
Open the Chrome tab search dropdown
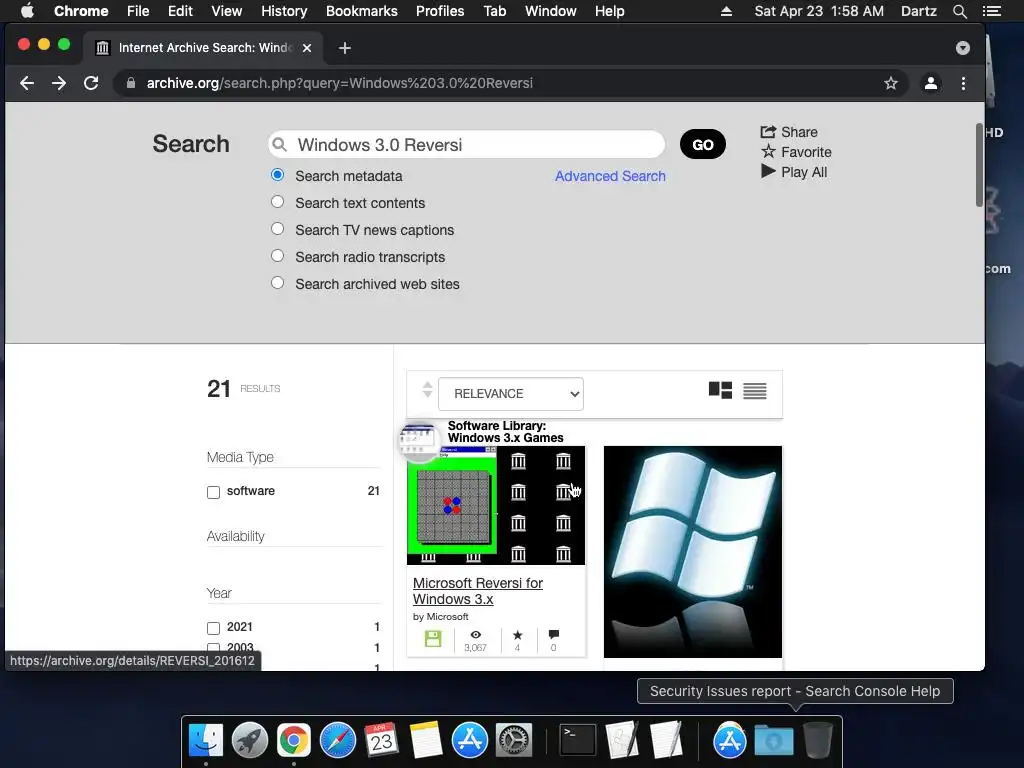(x=963, y=48)
